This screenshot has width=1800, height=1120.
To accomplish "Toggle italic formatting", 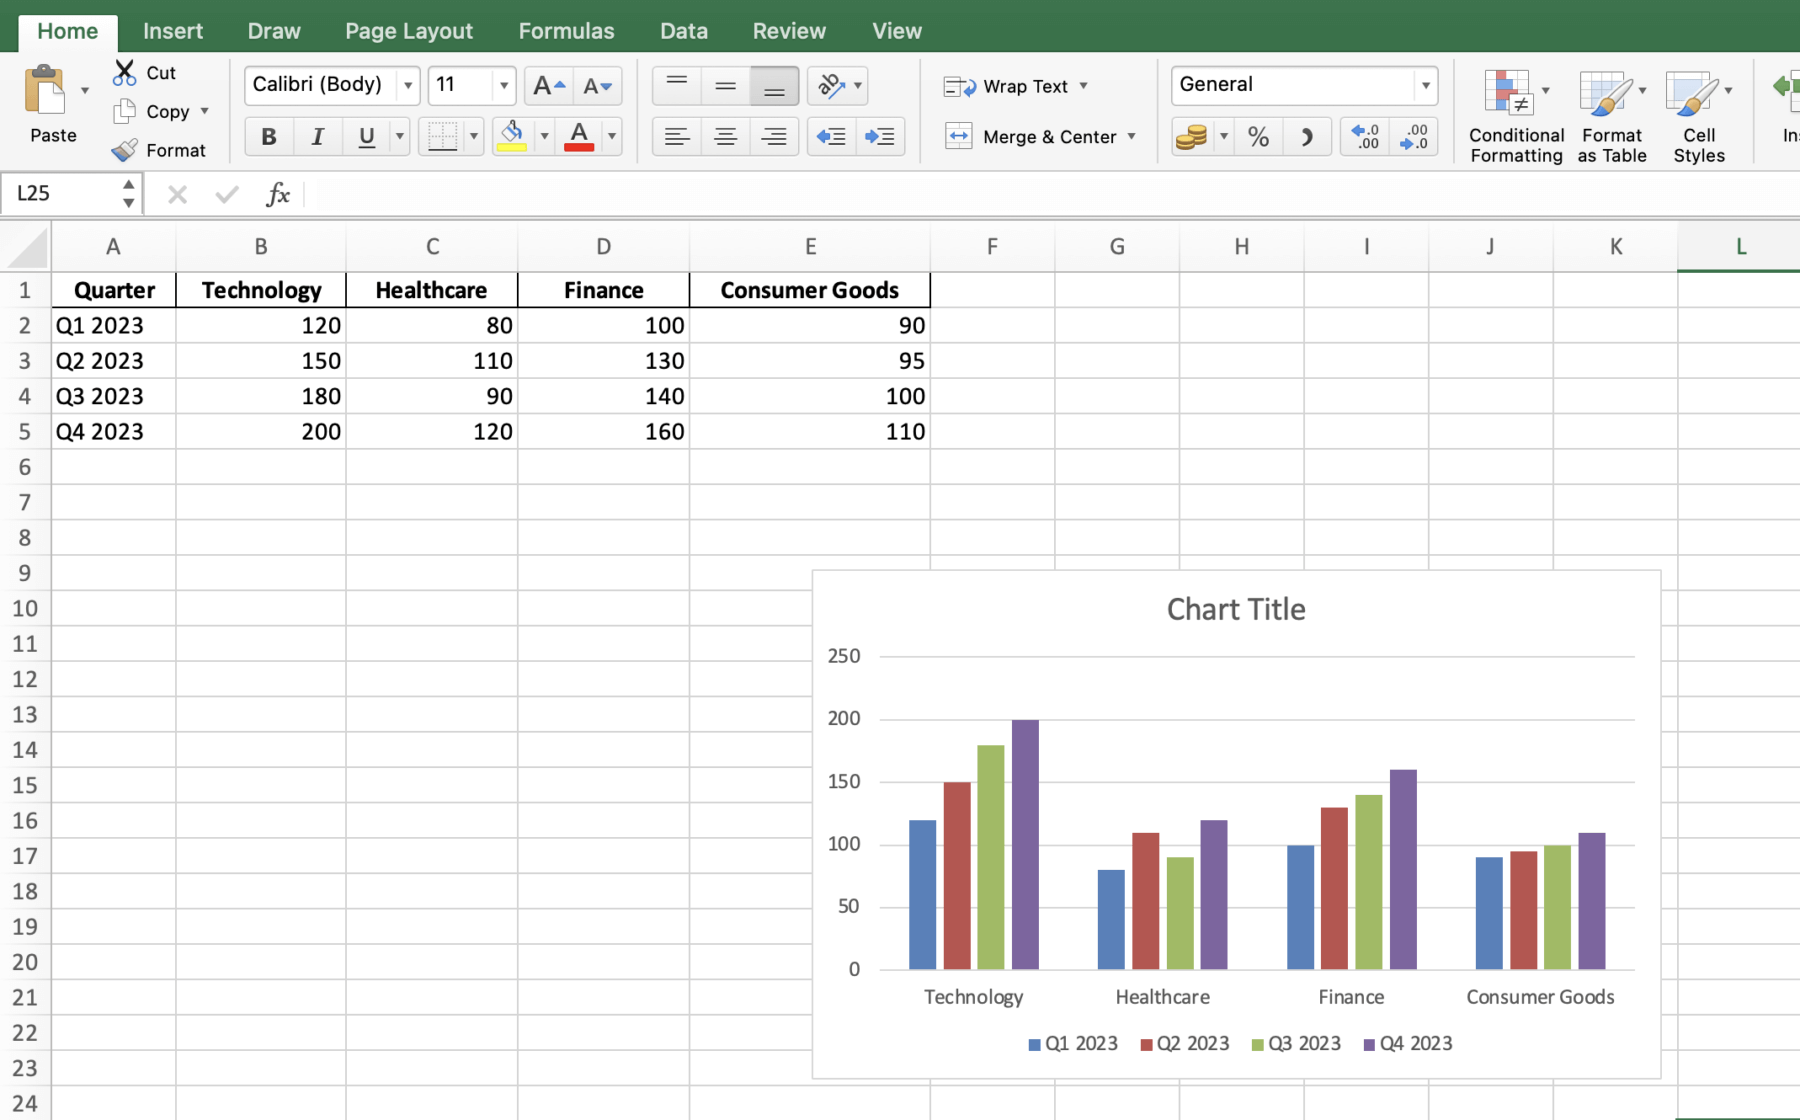I will (x=317, y=137).
